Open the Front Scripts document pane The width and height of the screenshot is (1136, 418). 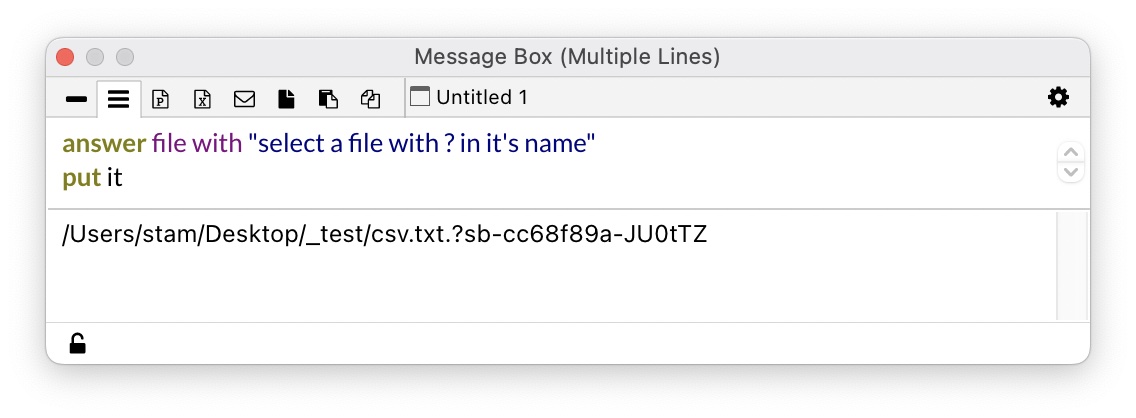(x=286, y=98)
